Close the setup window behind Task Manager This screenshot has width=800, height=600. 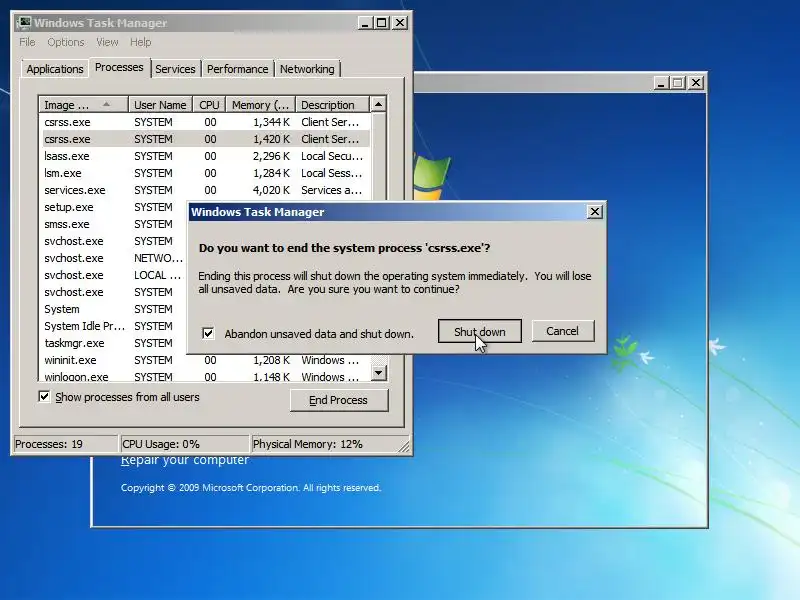(696, 83)
